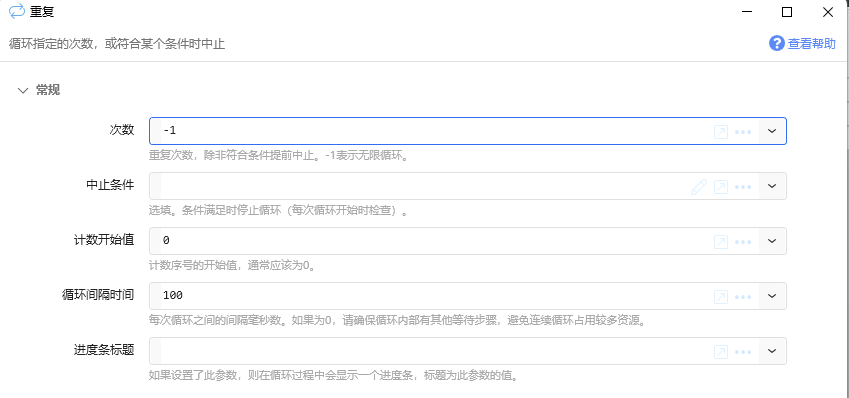Viewport: 849px width, 398px height.
Task: Maximize the 重复 dialog window
Action: click(787, 12)
